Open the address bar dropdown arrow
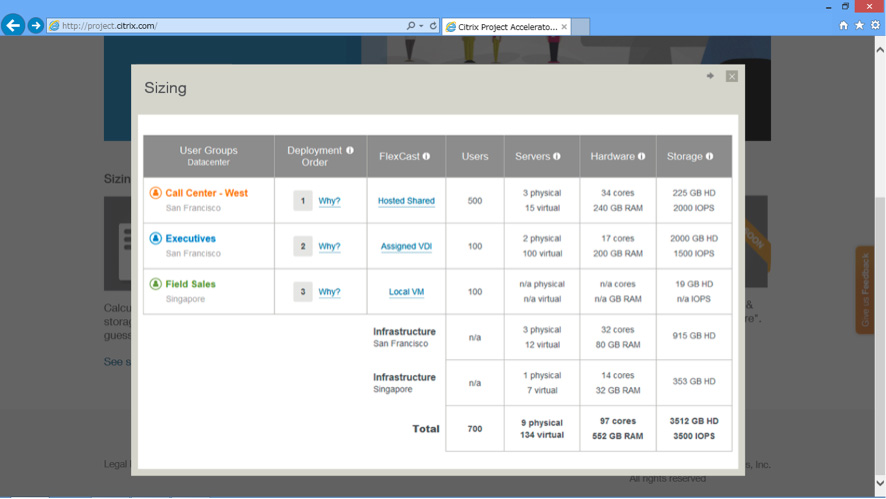This screenshot has height=499, width=886. [x=421, y=26]
